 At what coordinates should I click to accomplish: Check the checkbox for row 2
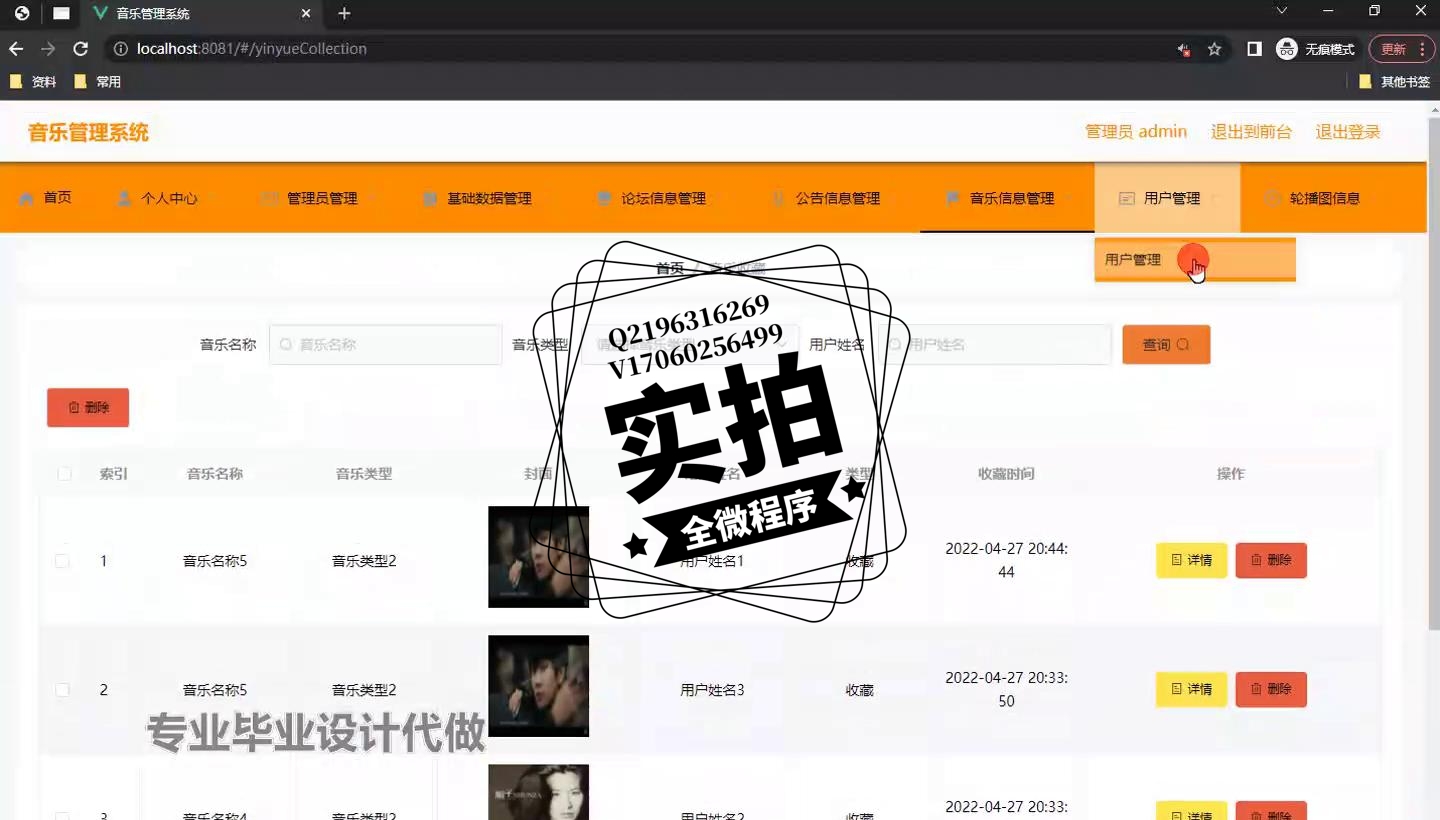(x=62, y=690)
